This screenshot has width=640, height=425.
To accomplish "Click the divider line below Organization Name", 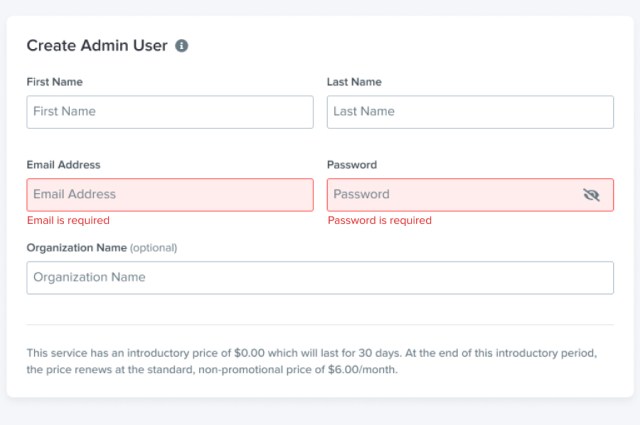I will click(320, 324).
